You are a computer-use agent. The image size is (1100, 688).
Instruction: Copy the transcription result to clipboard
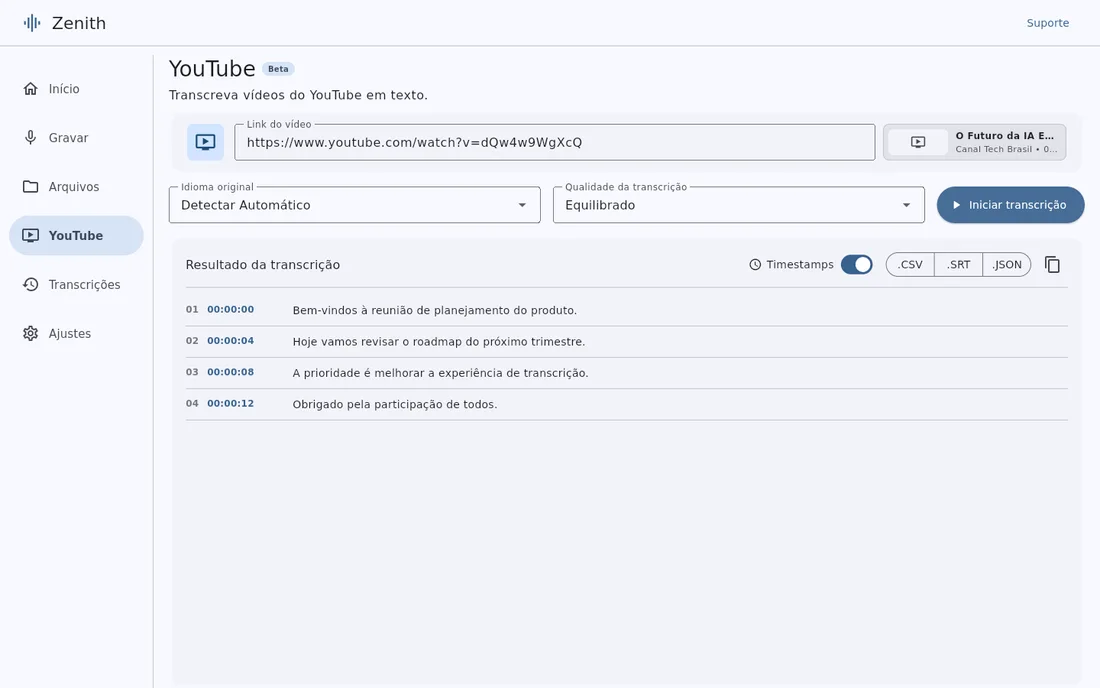[x=1052, y=264]
